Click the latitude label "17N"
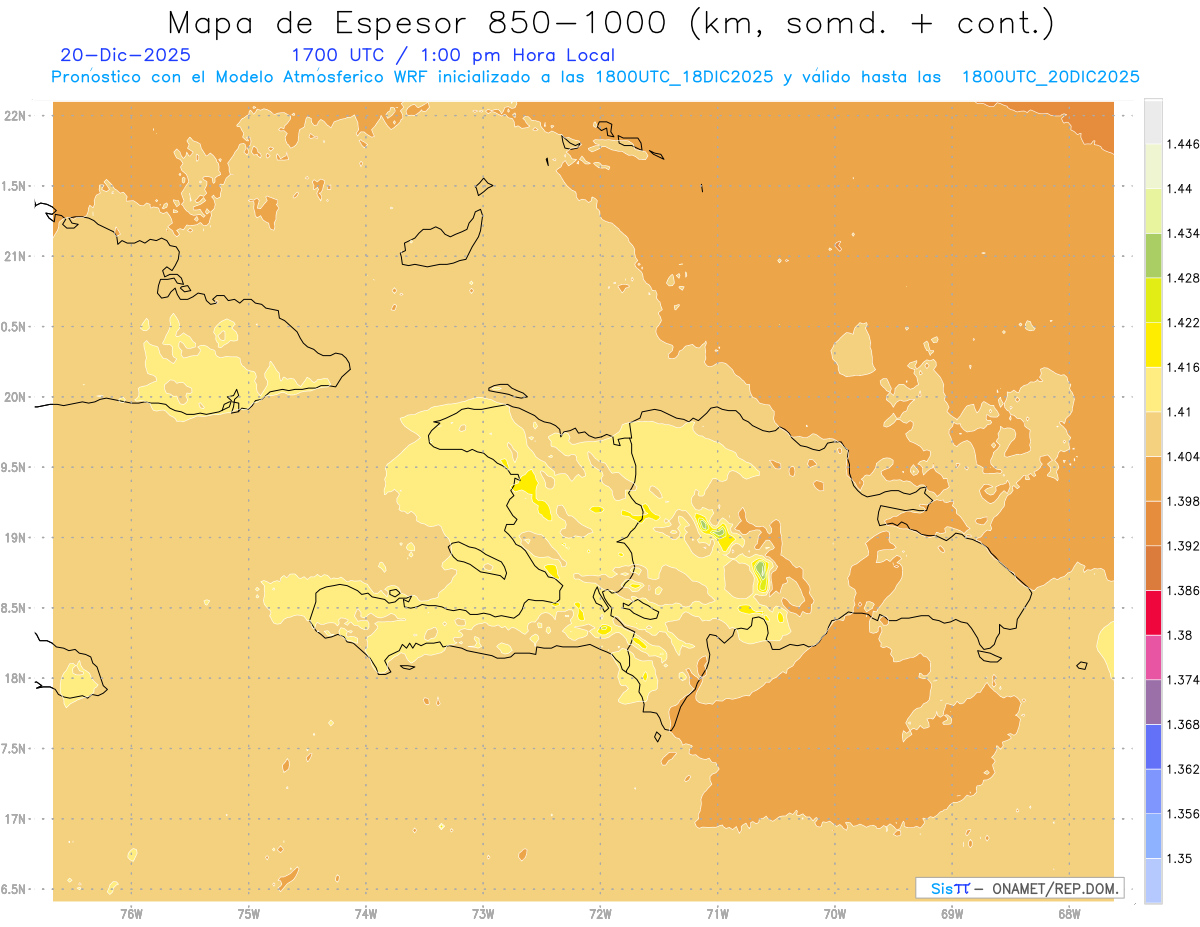The image size is (1200, 927). coord(16,820)
